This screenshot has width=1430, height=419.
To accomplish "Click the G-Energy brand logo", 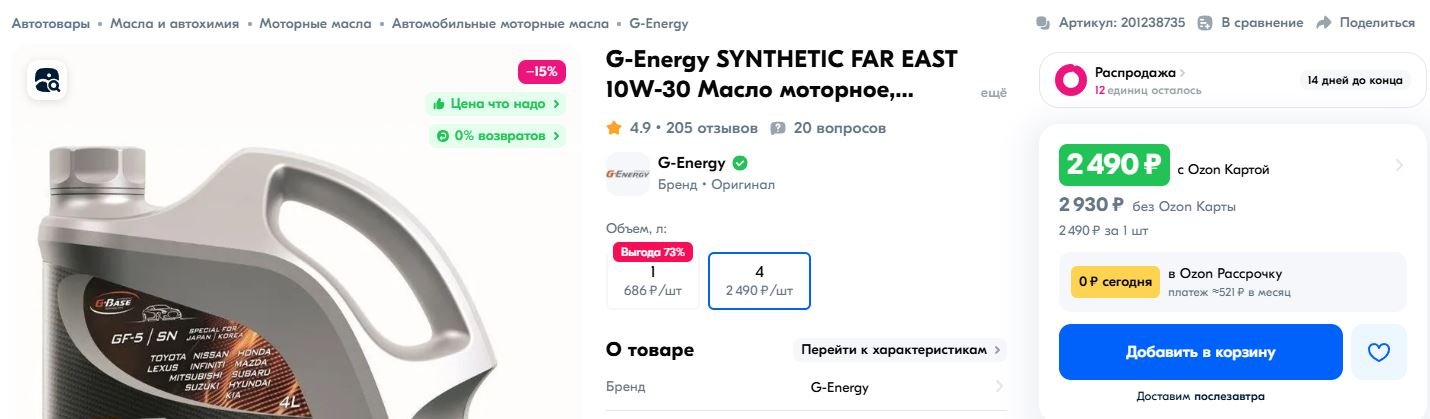I will click(x=628, y=174).
